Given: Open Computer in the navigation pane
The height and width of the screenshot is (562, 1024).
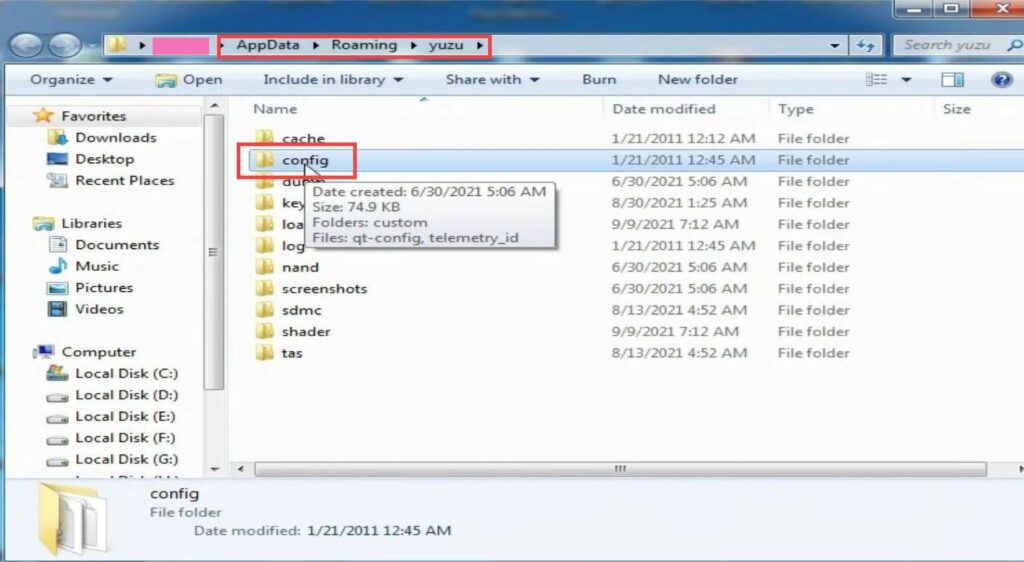Looking at the screenshot, I should pyautogui.click(x=99, y=352).
